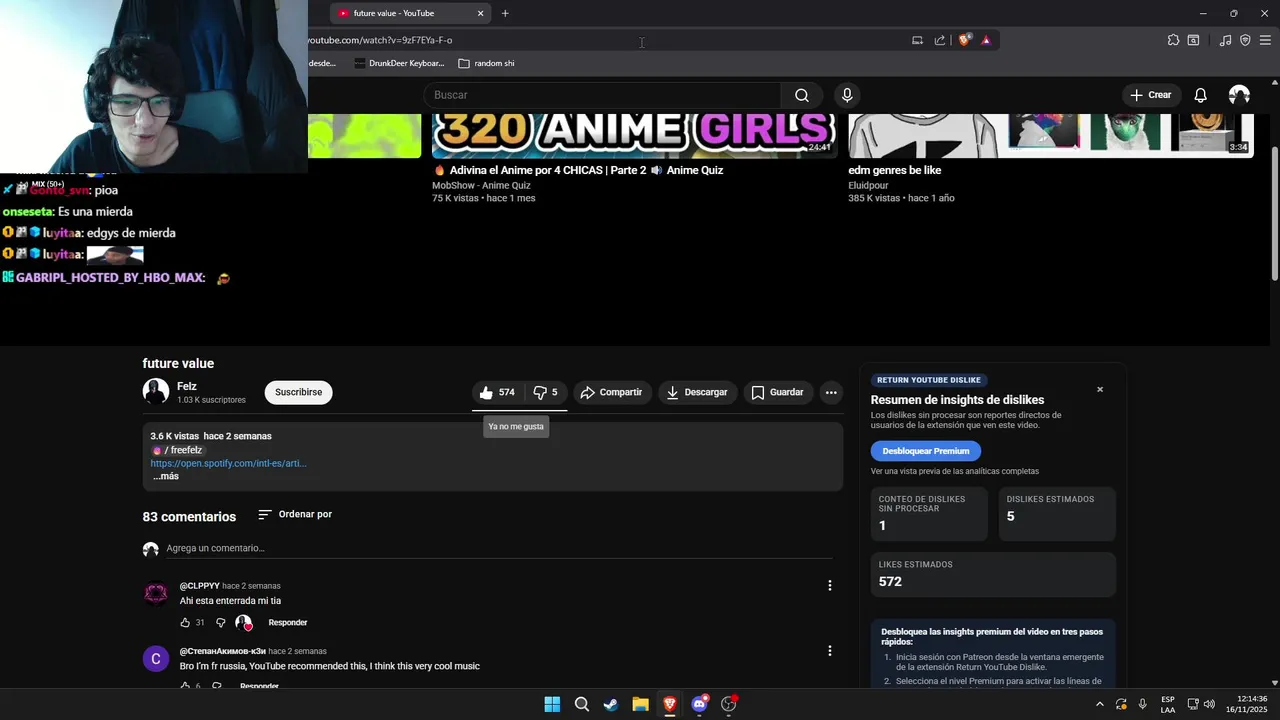The image size is (1280, 720).
Task: Open the edm genres be like thumbnail
Action: pyautogui.click(x=1051, y=136)
